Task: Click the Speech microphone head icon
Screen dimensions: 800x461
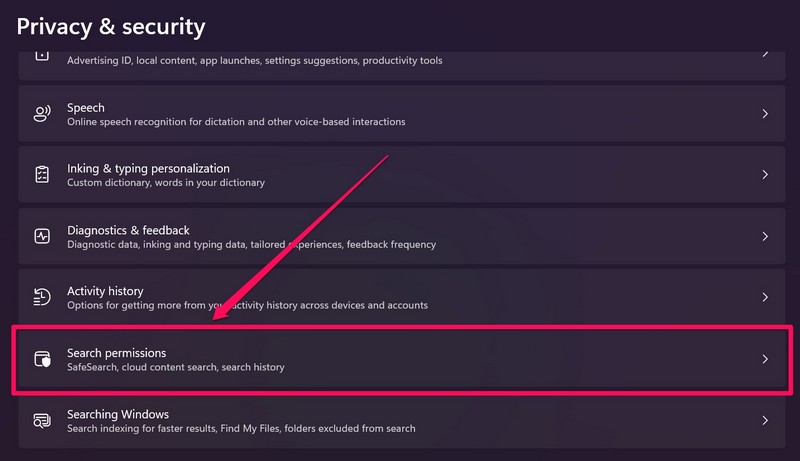Action: 42,114
